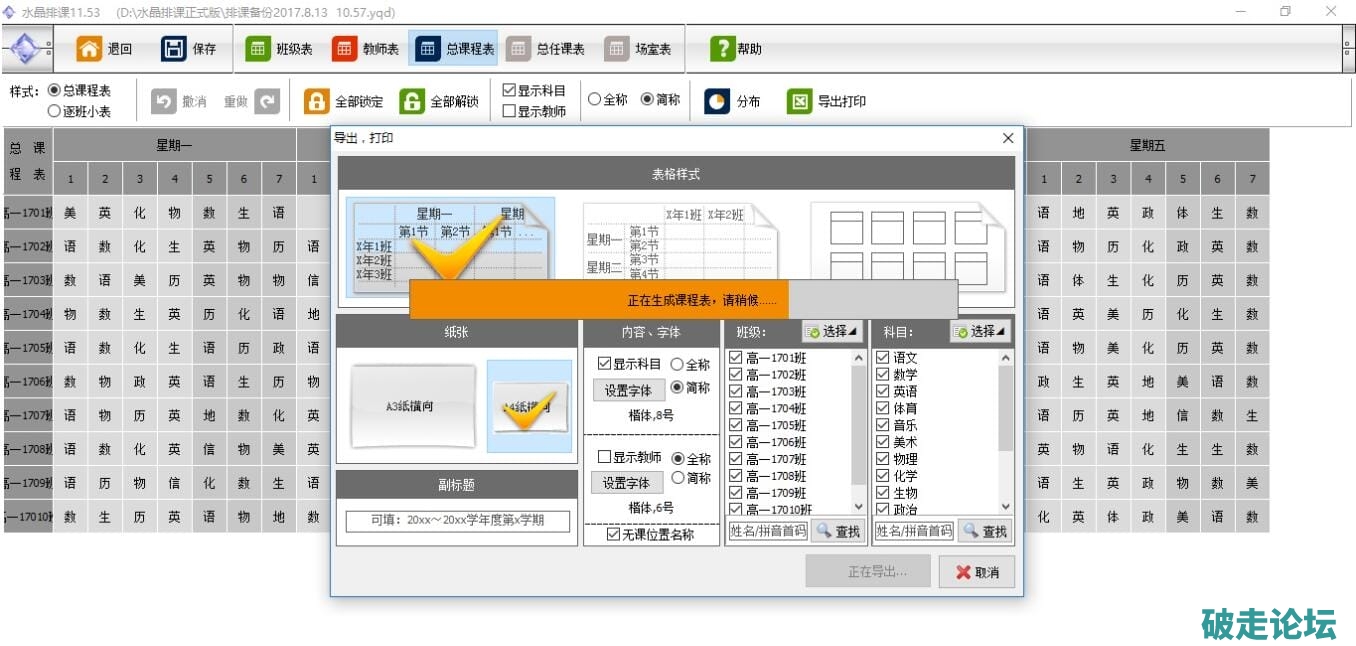Click the orange export progress bar
The width and height of the screenshot is (1356, 646).
coord(600,299)
